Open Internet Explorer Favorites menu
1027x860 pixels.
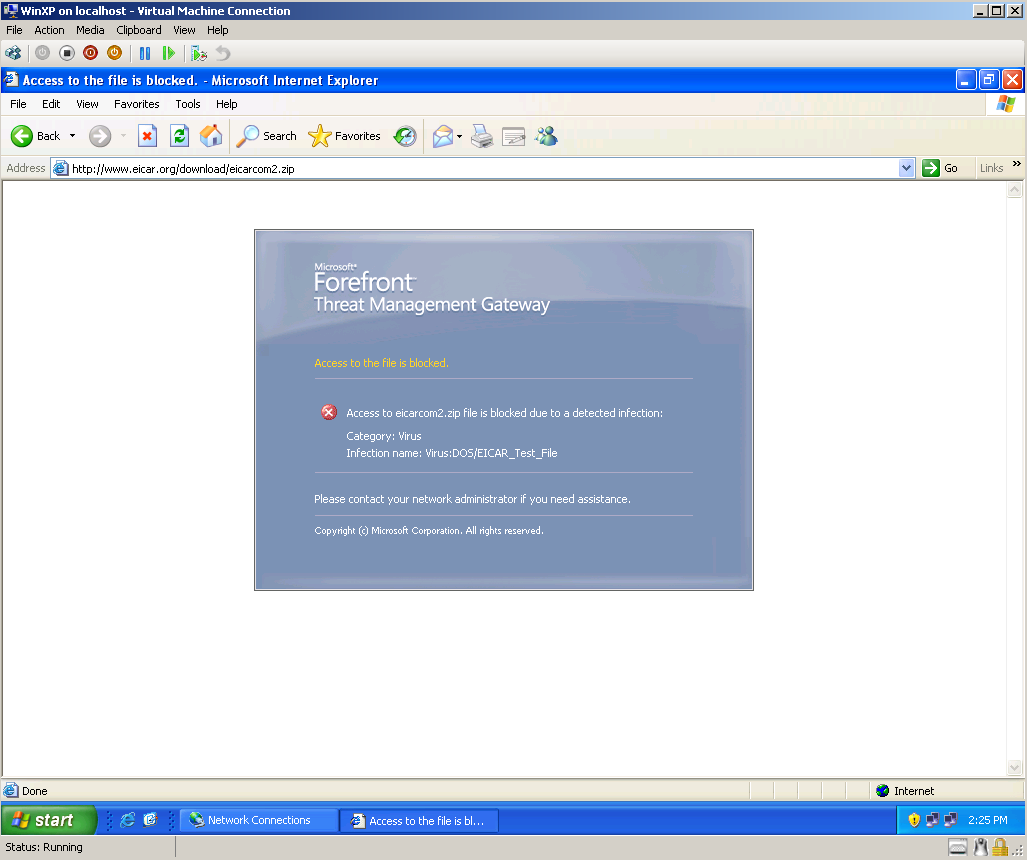tap(136, 104)
